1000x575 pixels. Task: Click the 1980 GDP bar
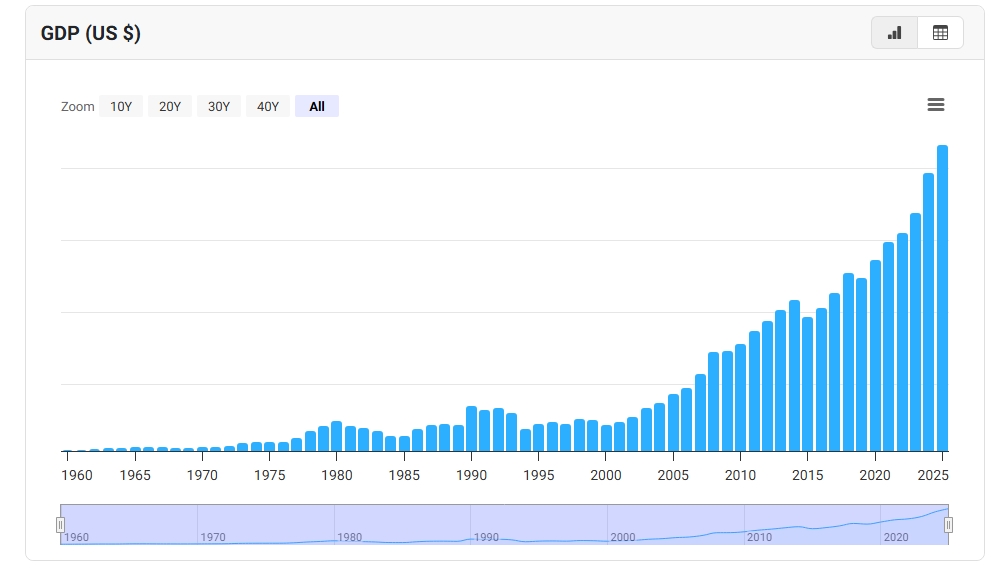click(x=337, y=437)
